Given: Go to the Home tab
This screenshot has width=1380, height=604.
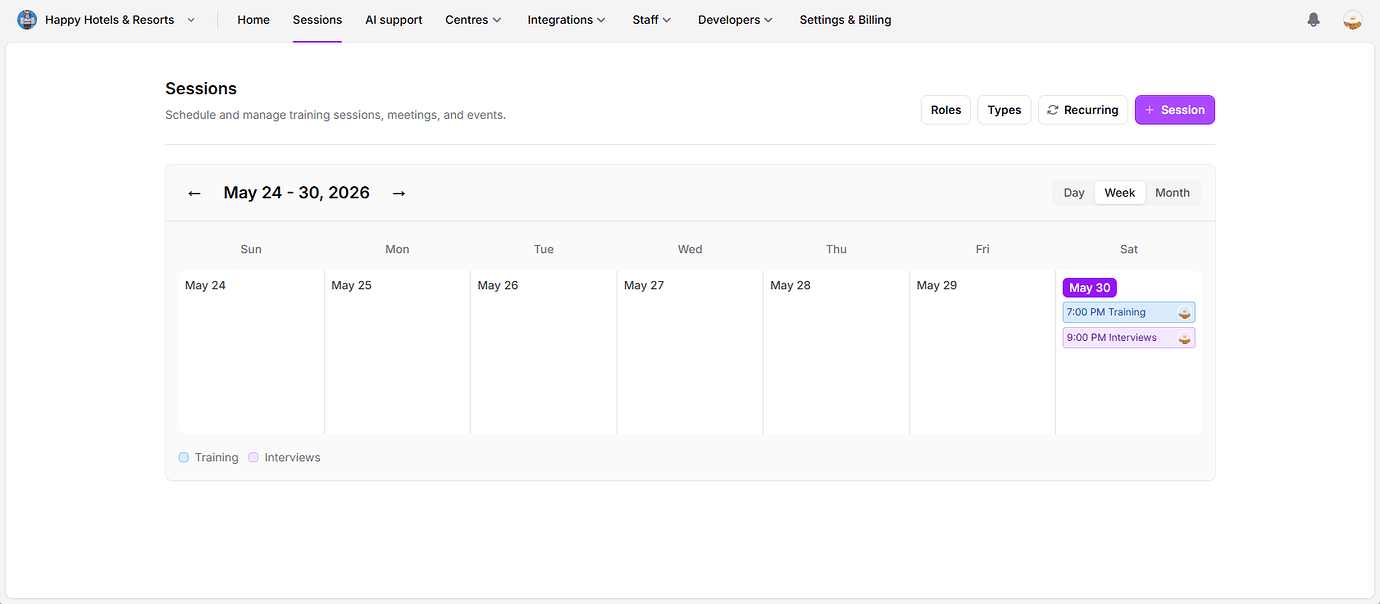Looking at the screenshot, I should [253, 20].
